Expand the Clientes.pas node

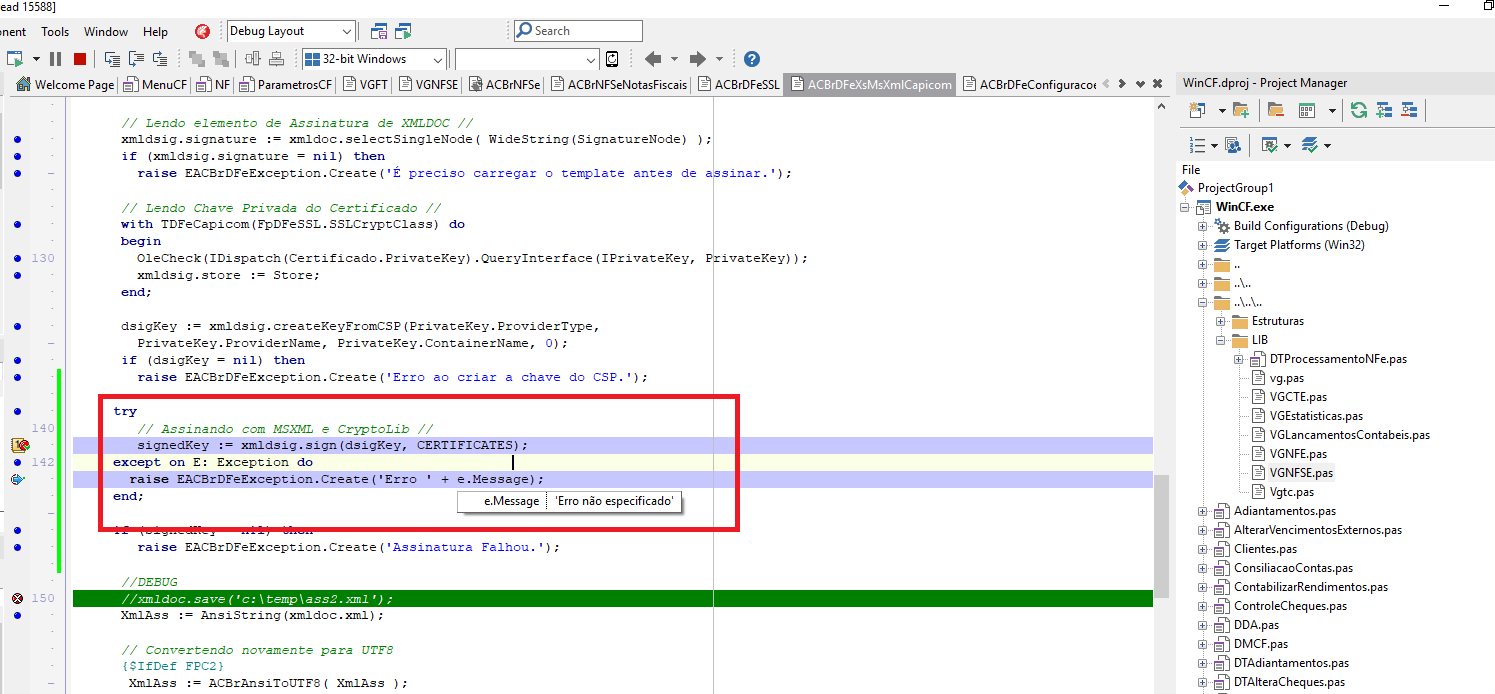(x=1203, y=549)
